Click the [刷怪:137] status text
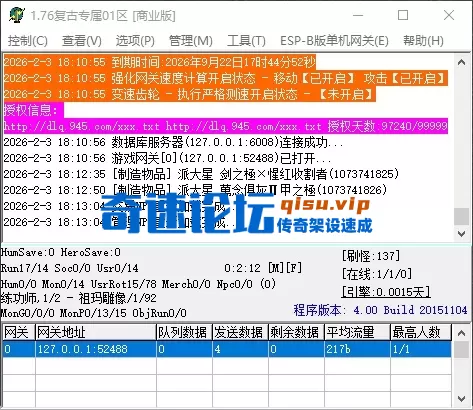Screen dimensions: 473x410 (371, 256)
